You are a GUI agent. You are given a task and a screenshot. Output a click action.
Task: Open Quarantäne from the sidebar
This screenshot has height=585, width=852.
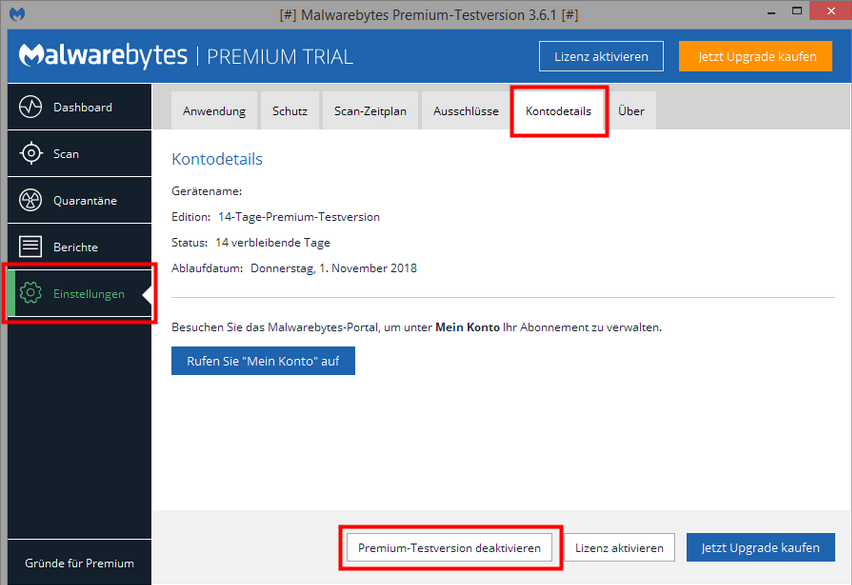(x=79, y=200)
